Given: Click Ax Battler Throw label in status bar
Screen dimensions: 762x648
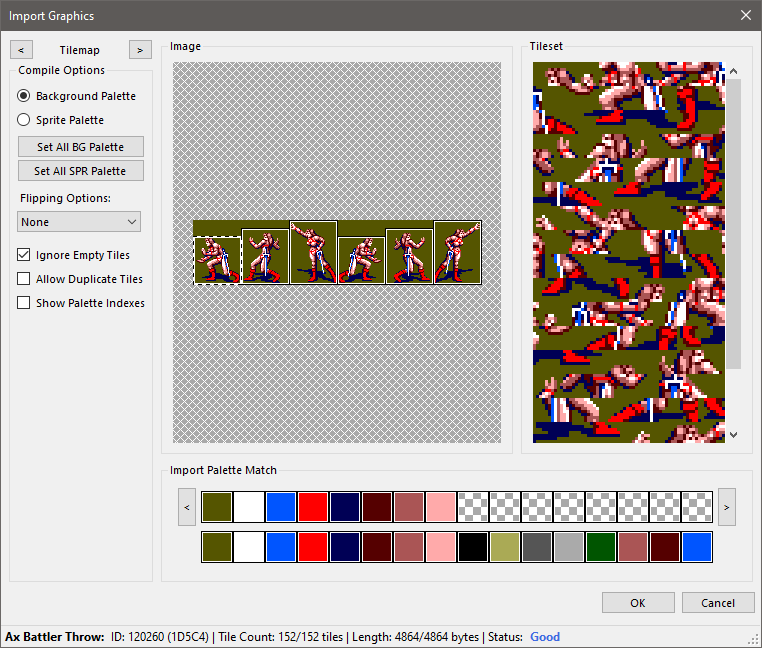Looking at the screenshot, I should [55, 637].
